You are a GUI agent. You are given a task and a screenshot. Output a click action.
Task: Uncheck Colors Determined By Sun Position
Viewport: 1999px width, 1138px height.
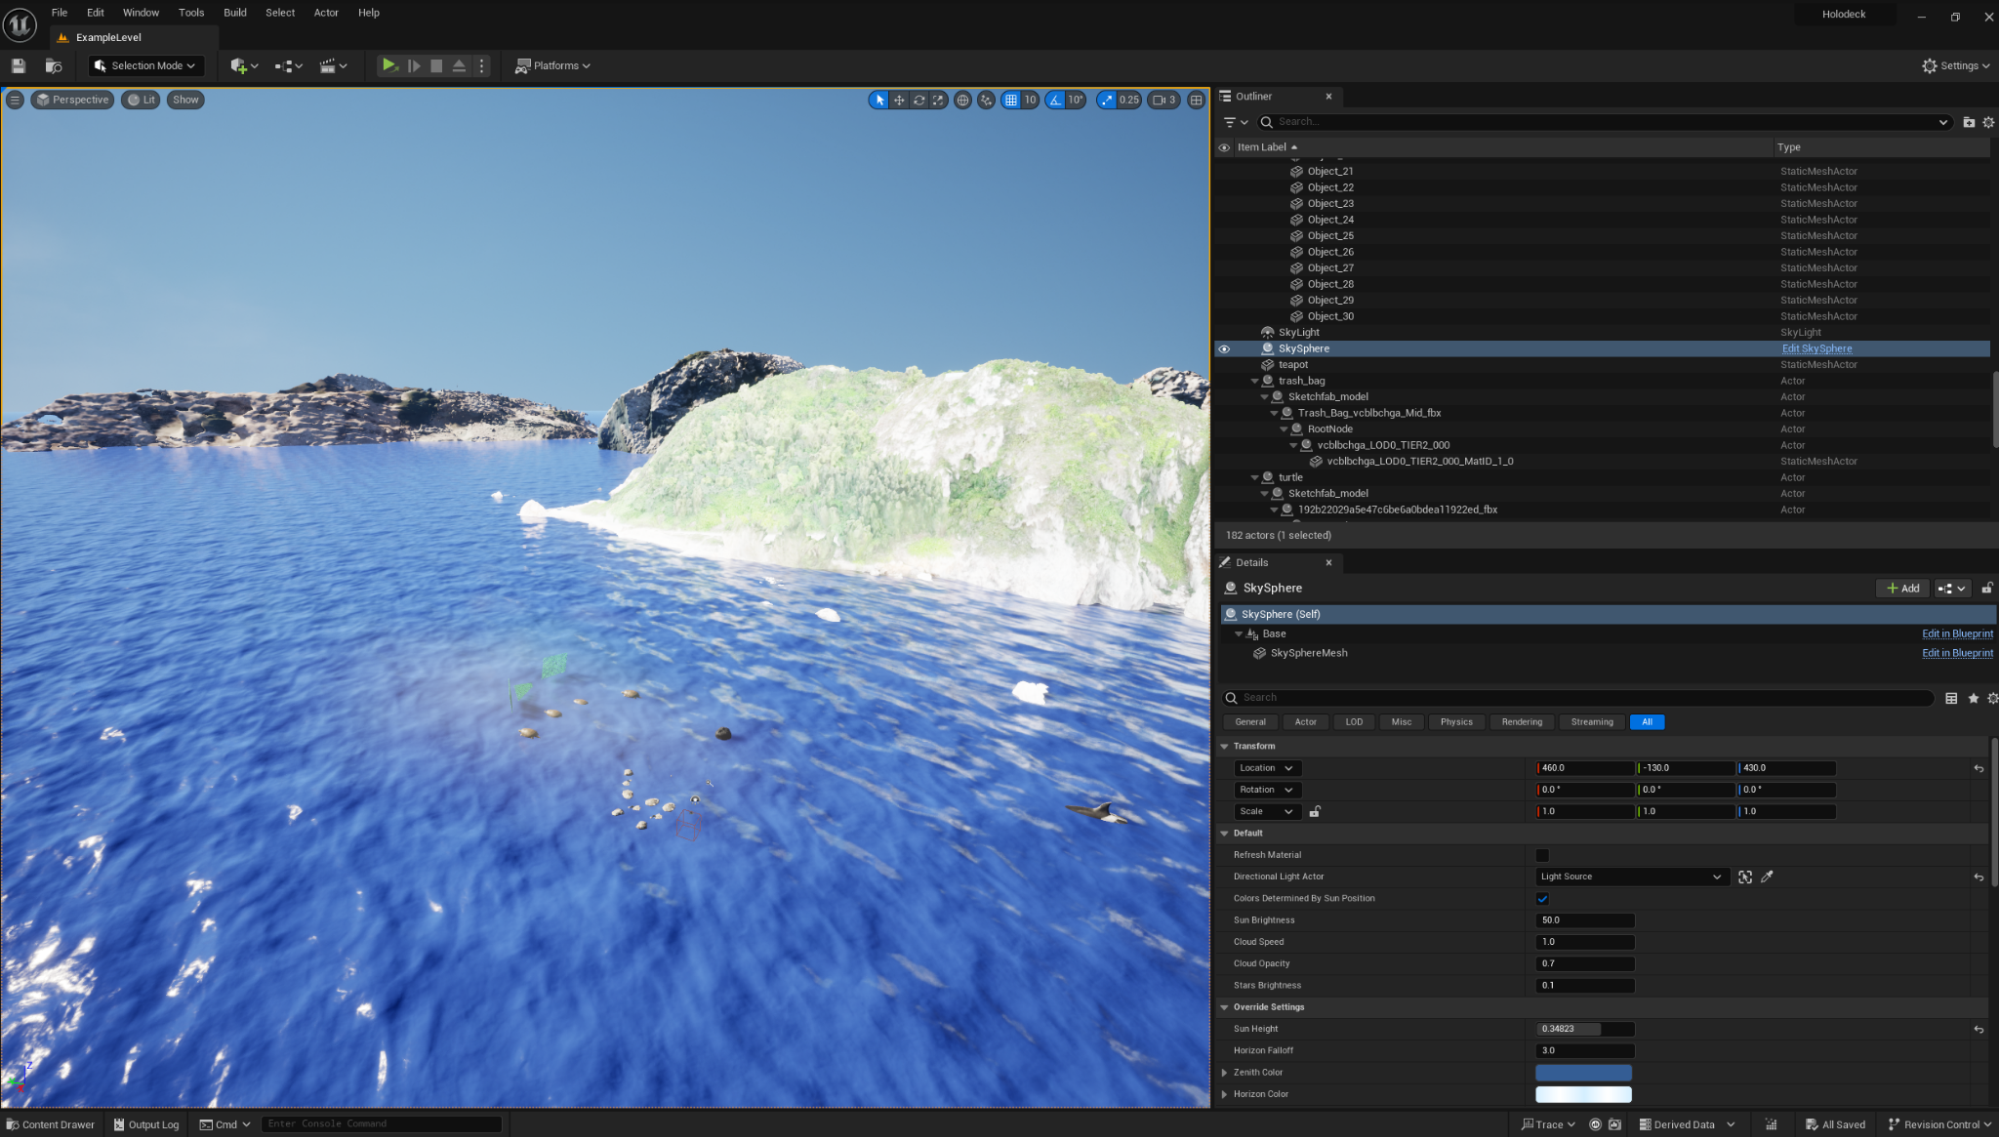pos(1542,898)
